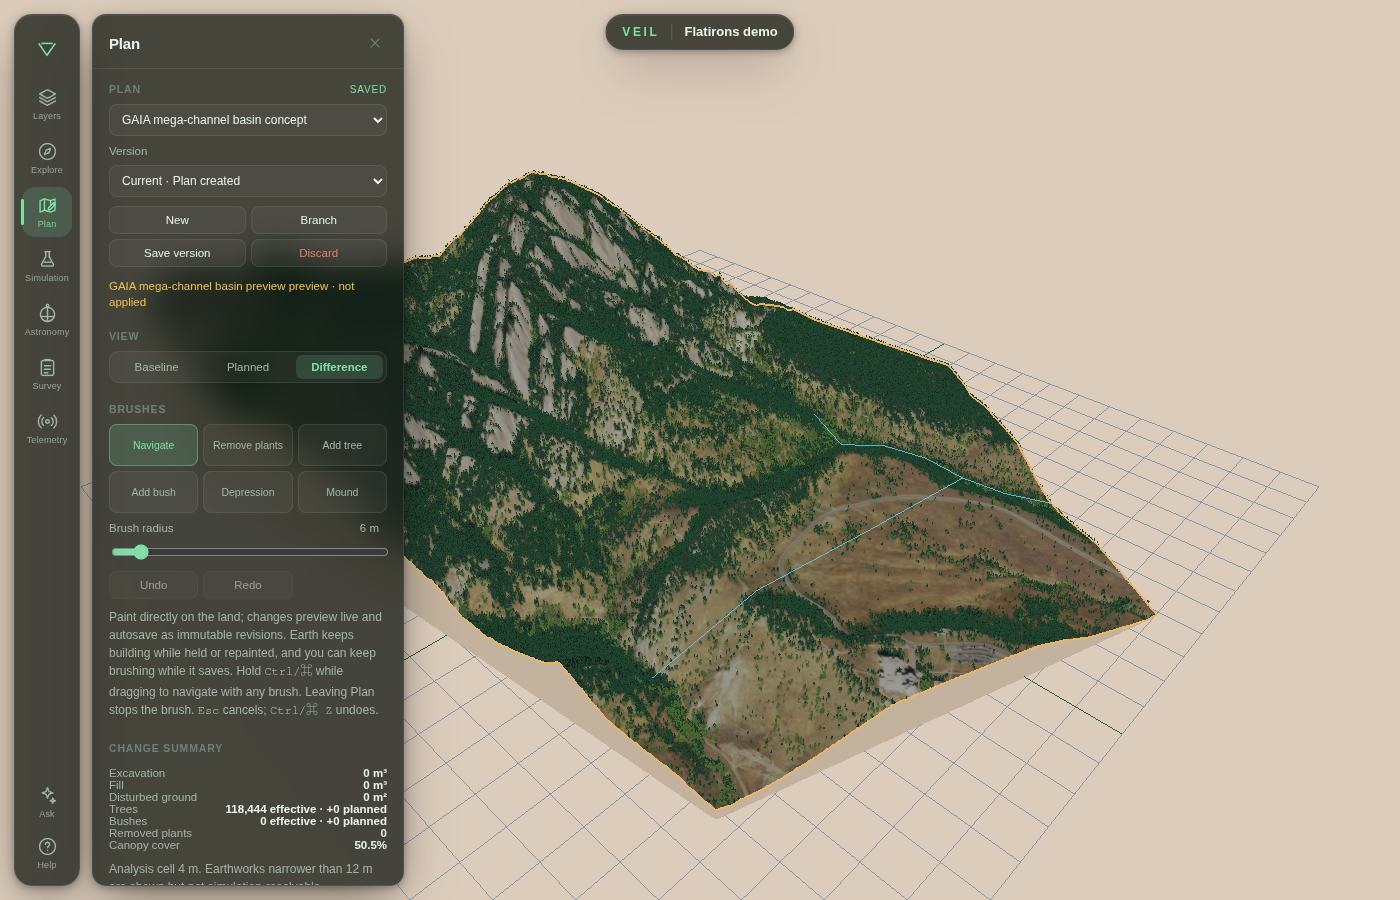Click the Redo button
This screenshot has width=1400, height=900.
248,585
